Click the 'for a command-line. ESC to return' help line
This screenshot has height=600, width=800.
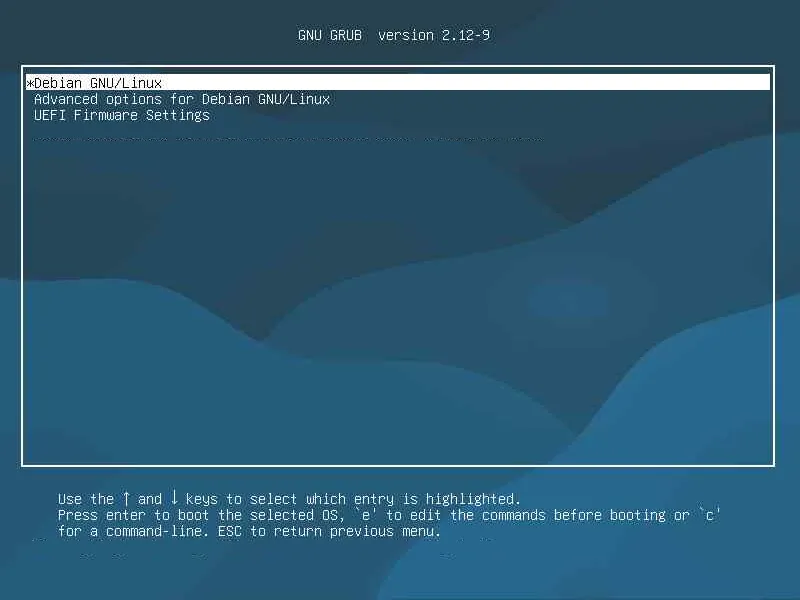click(249, 531)
